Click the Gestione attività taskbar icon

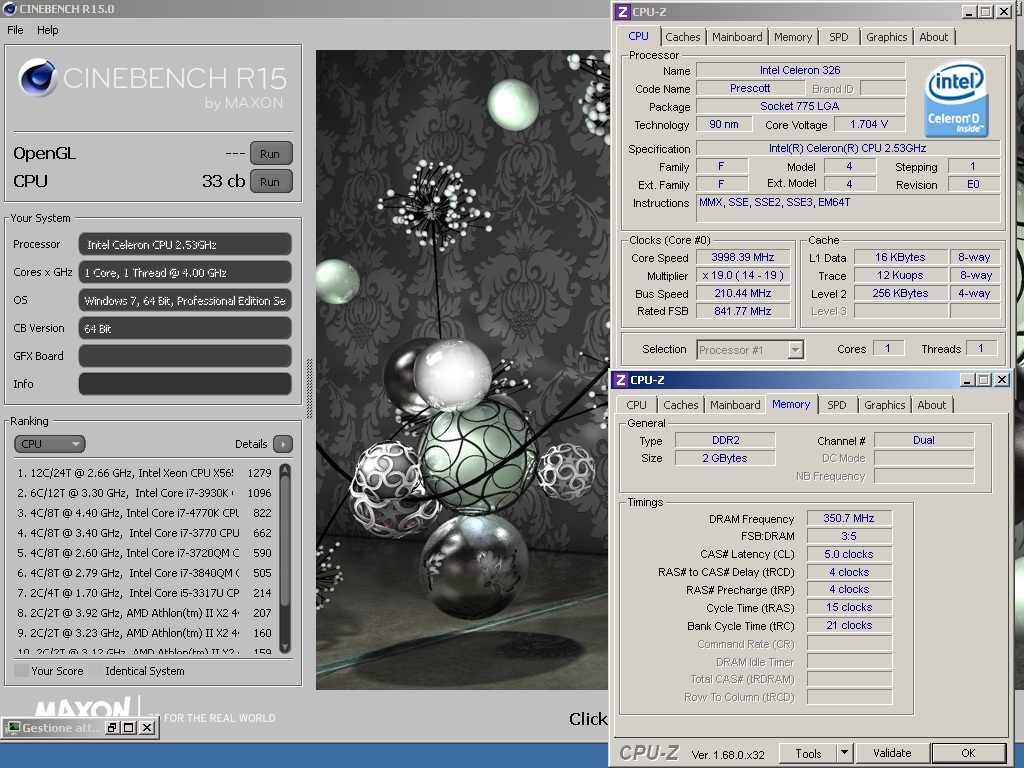point(13,728)
